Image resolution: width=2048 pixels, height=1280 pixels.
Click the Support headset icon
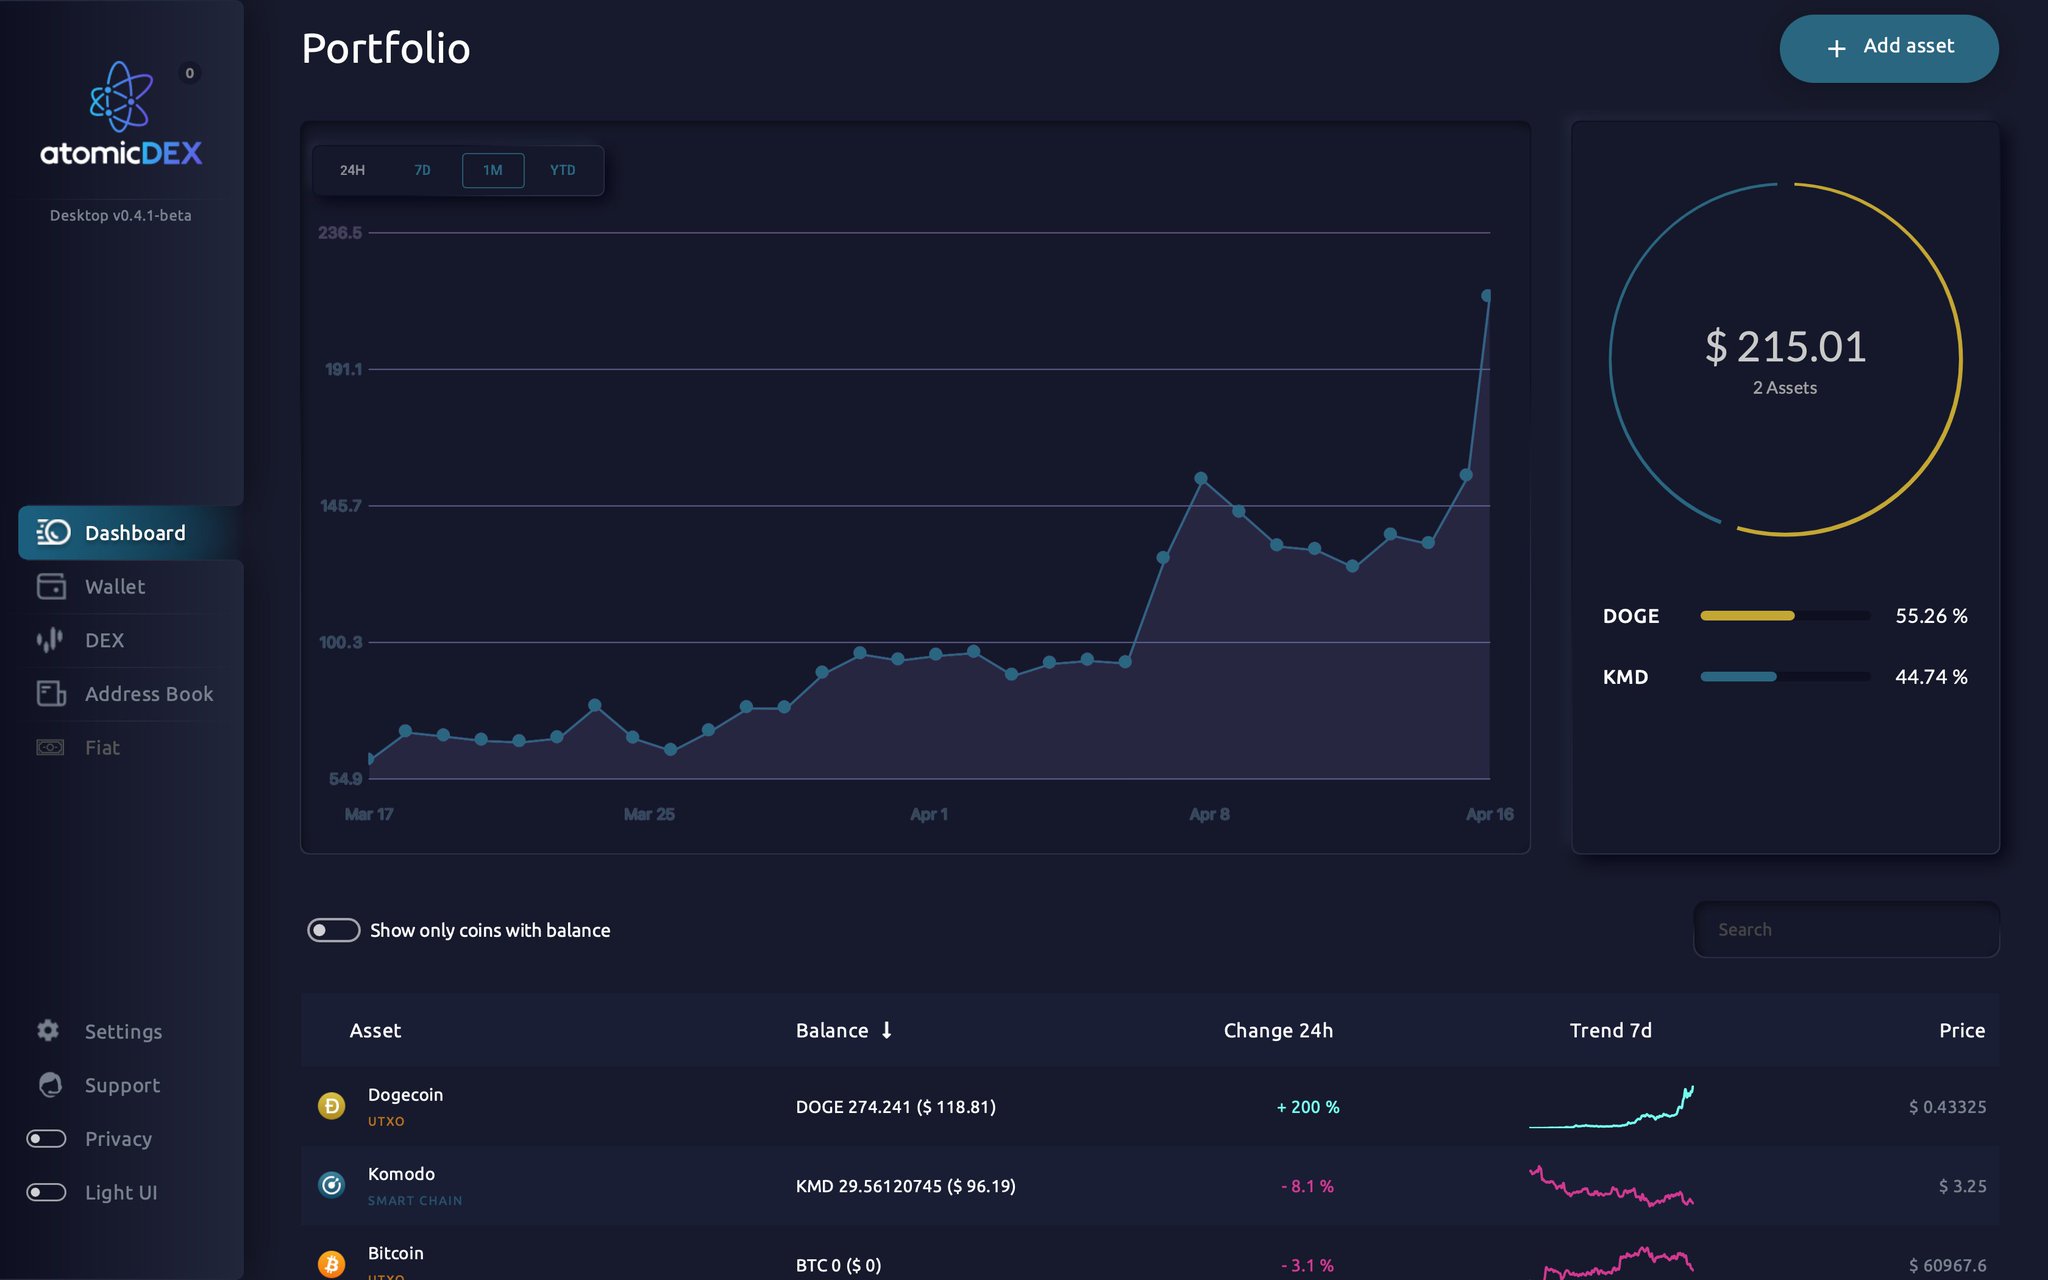(50, 1084)
